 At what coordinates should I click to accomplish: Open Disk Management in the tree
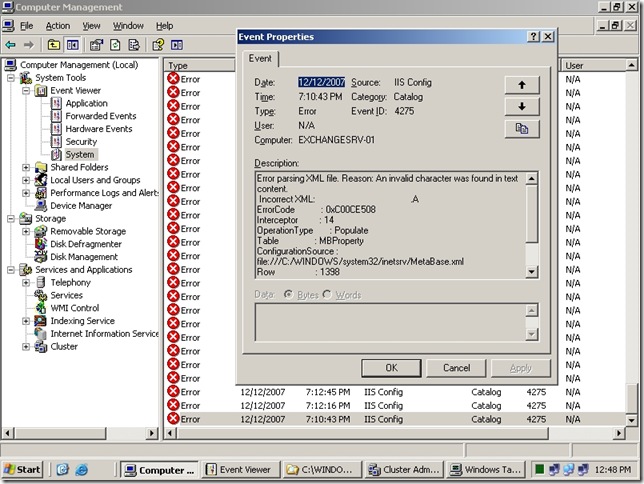coord(84,256)
